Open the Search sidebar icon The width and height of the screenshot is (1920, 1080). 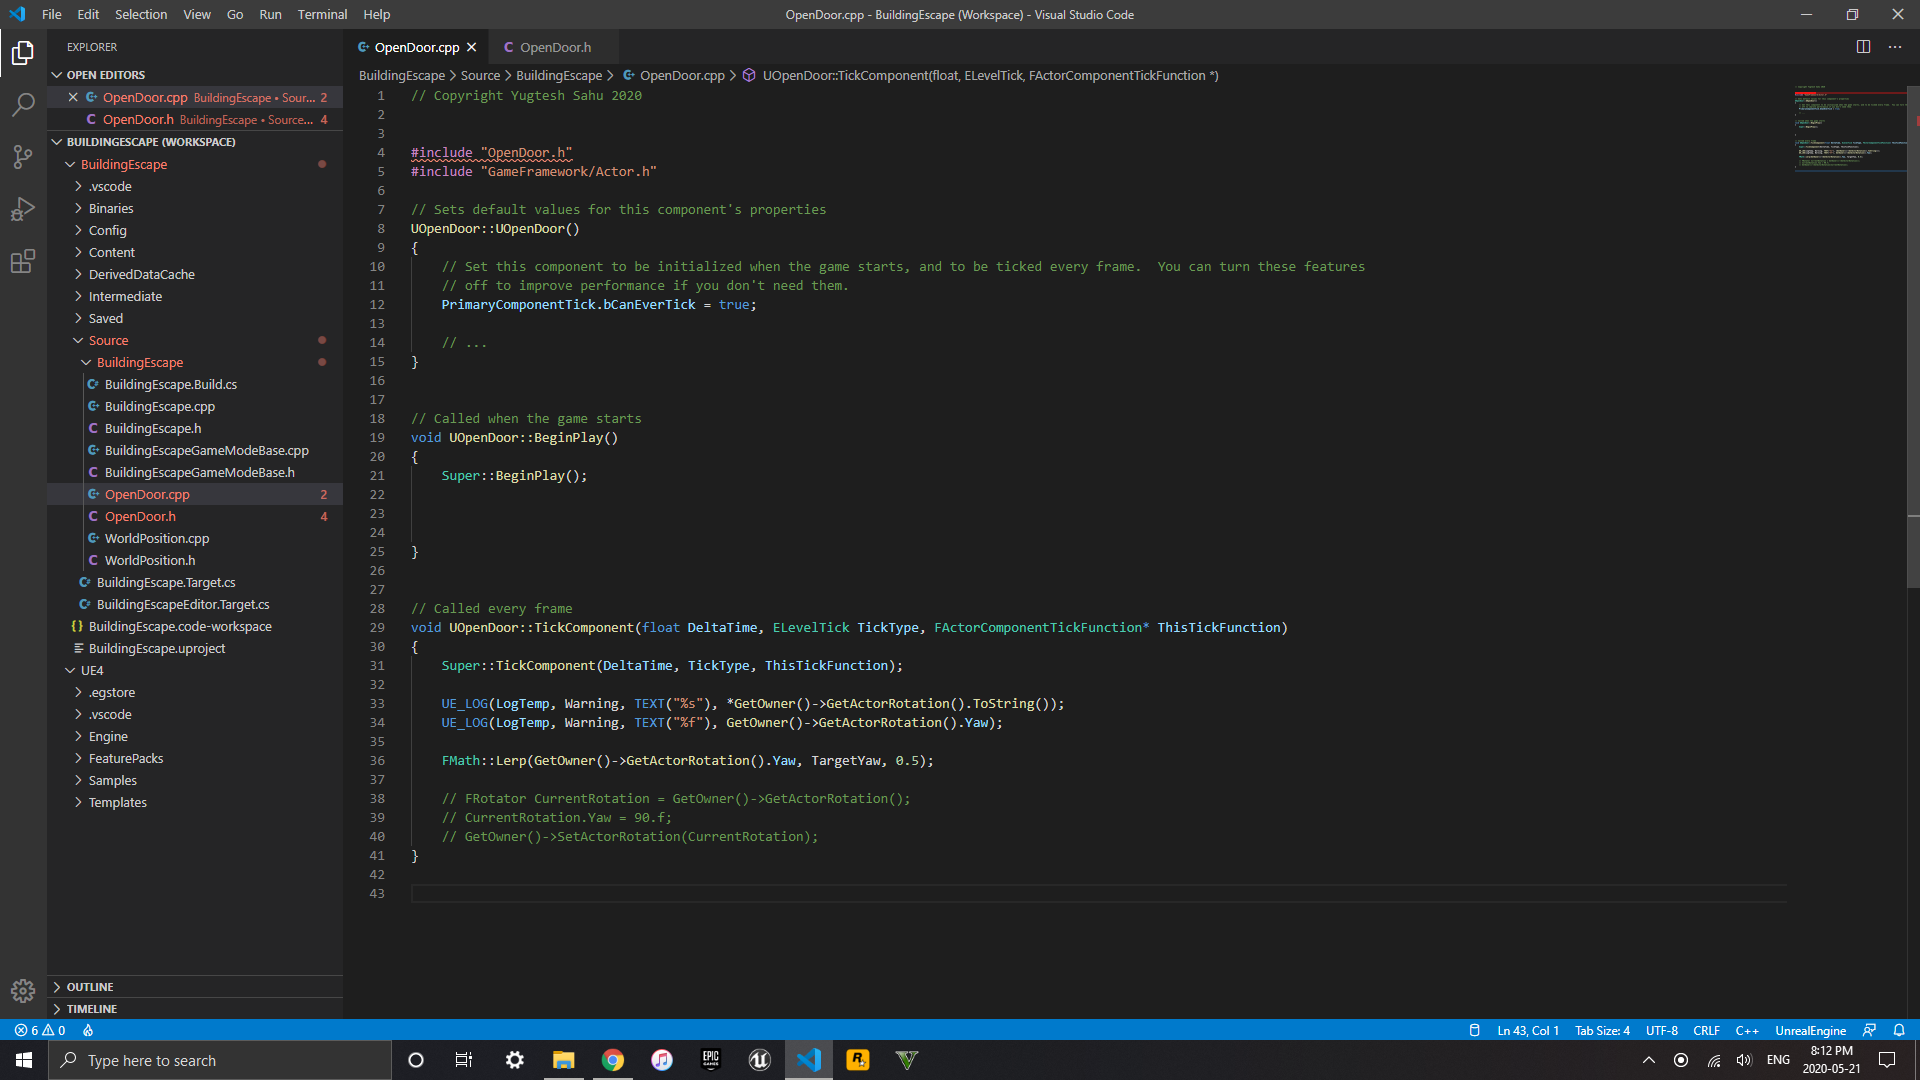click(22, 105)
